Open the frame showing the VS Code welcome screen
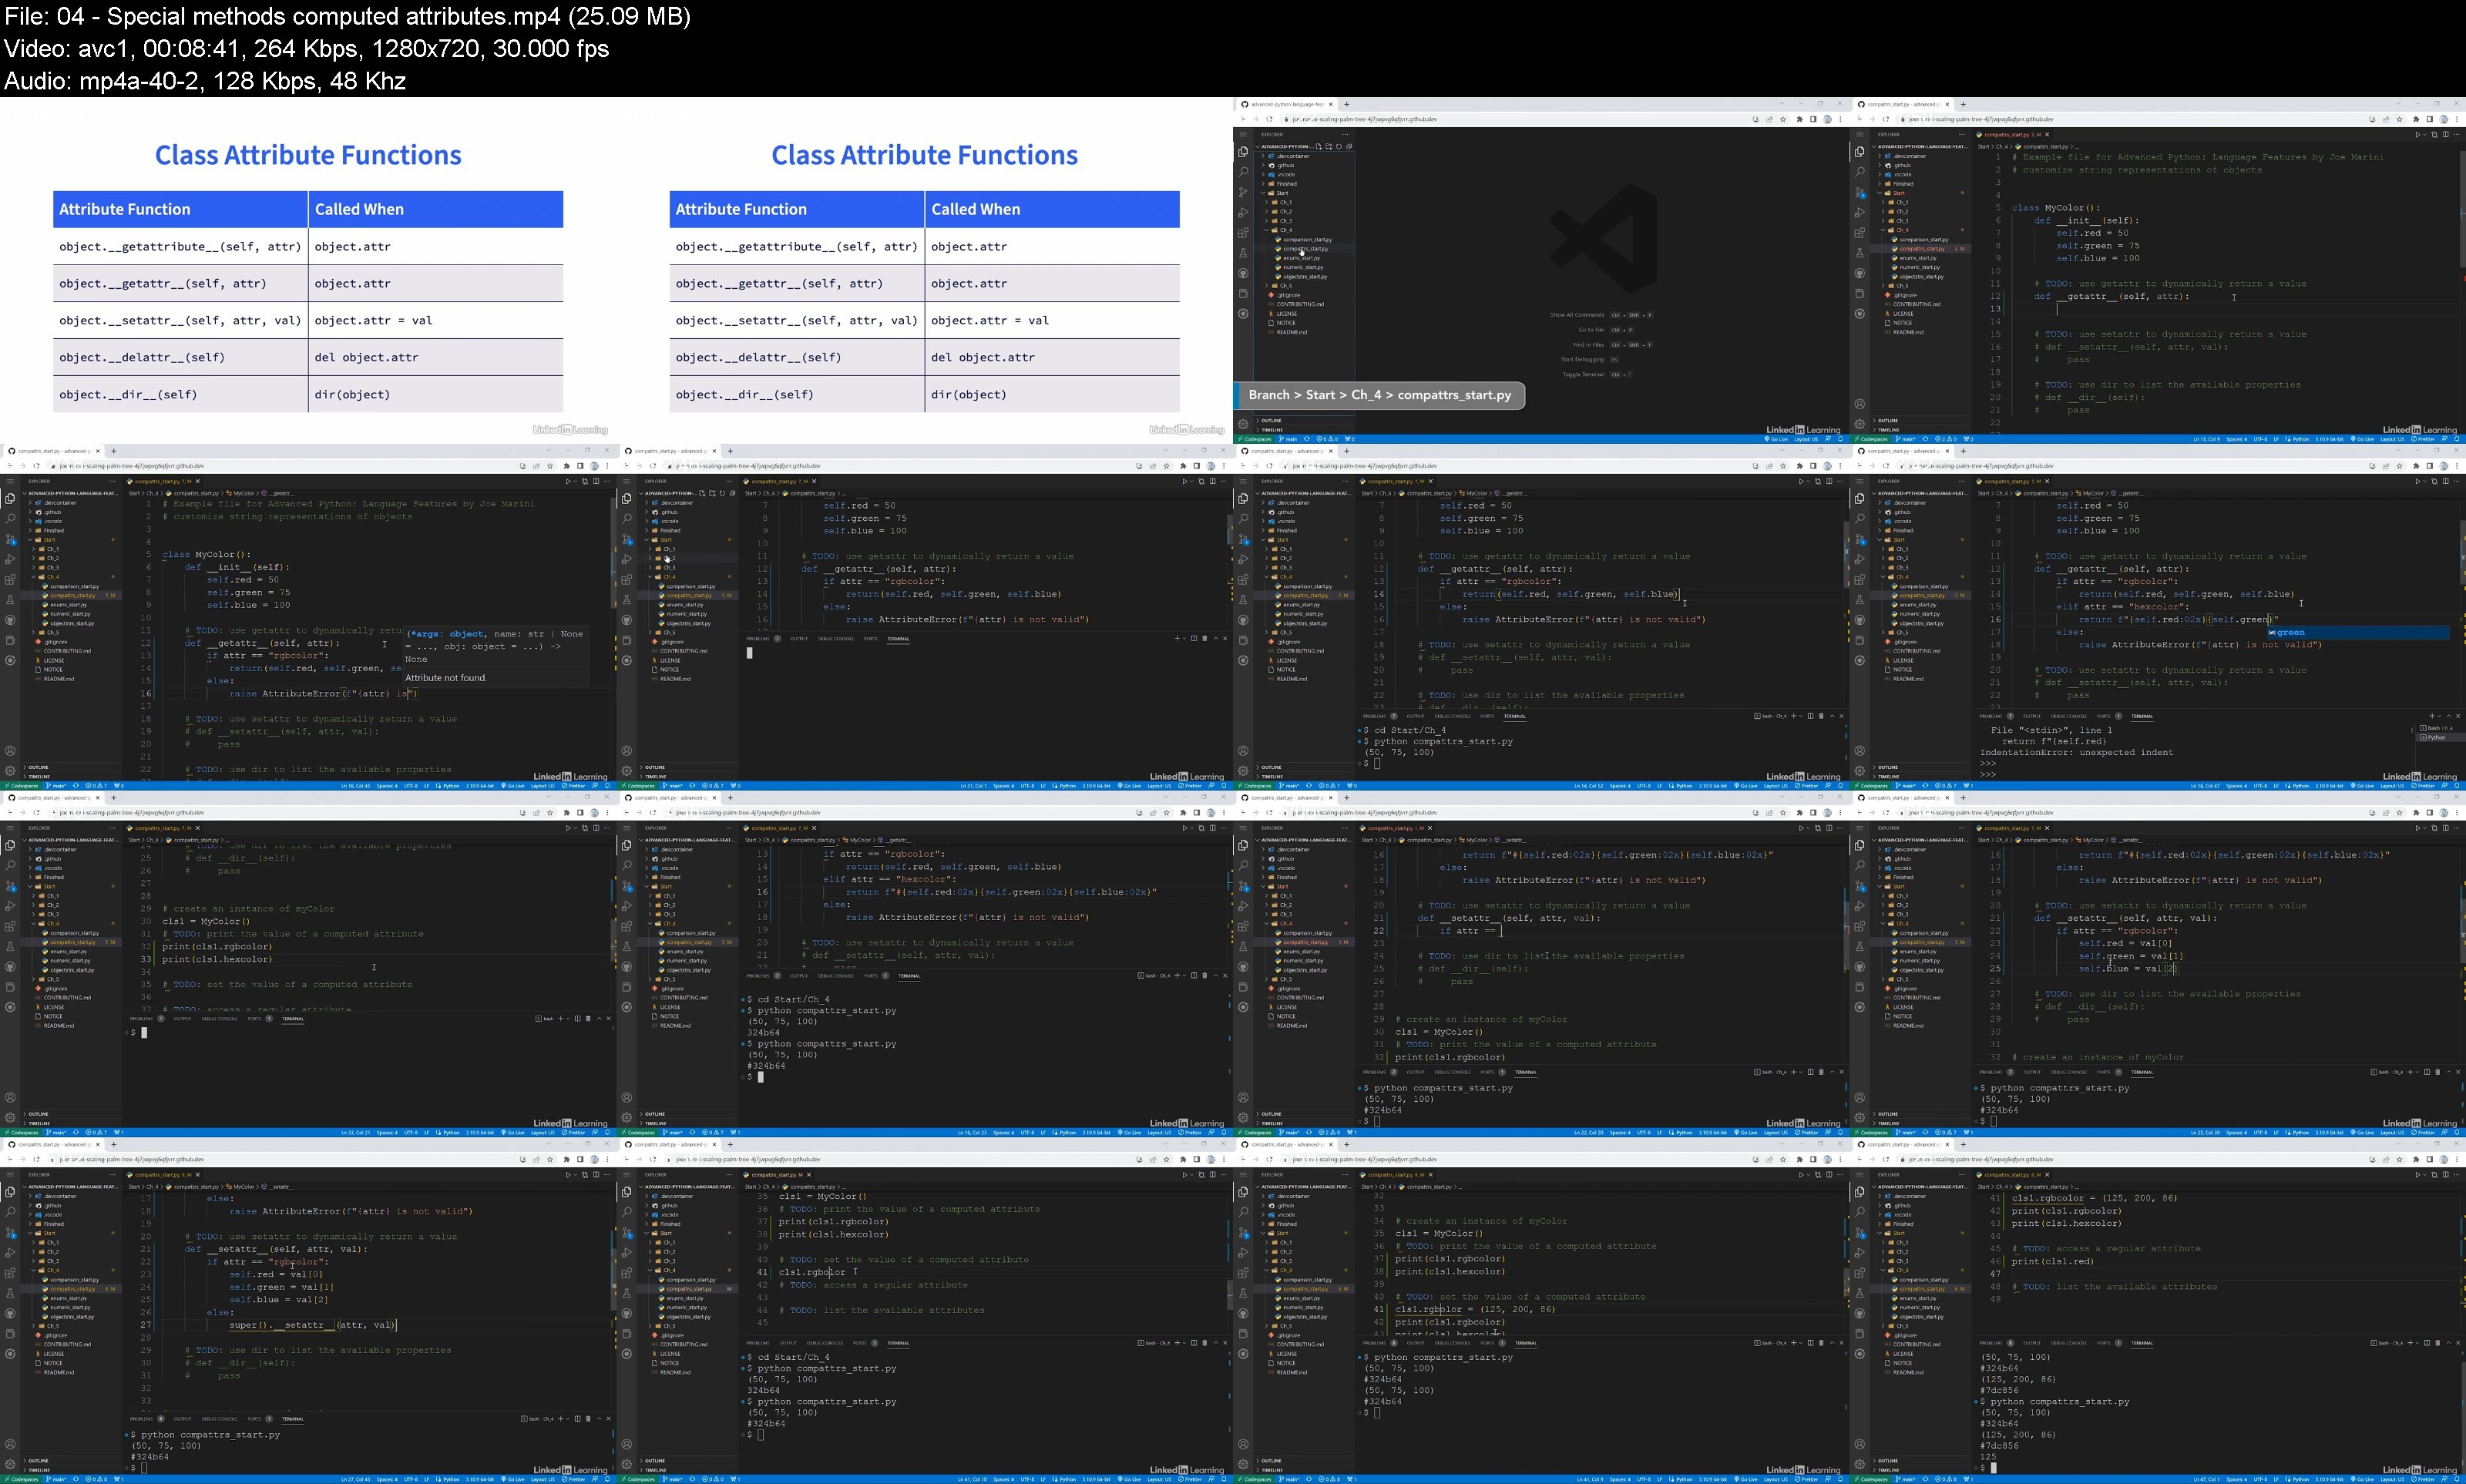Viewport: 2466px width, 1484px height. click(1541, 270)
